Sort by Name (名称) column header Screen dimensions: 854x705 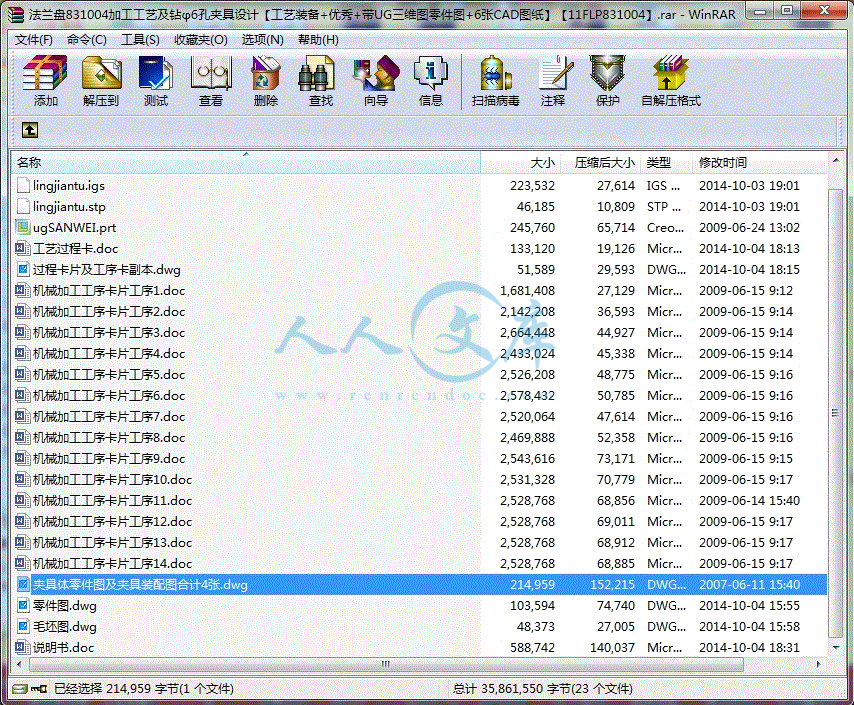246,162
